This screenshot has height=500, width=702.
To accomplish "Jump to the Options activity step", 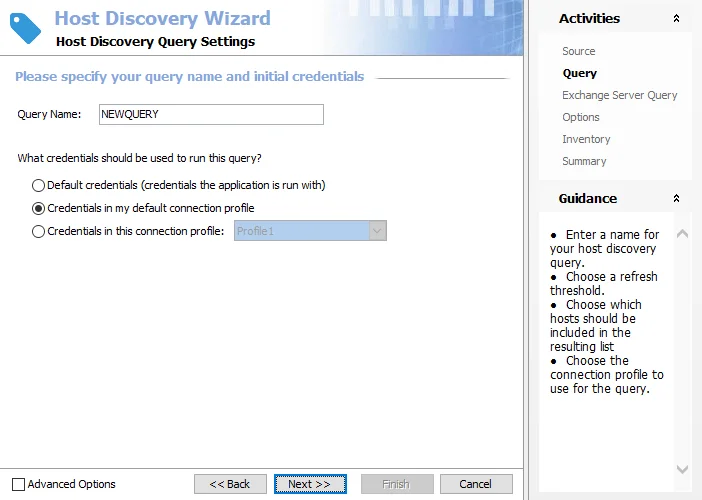I will tap(581, 117).
